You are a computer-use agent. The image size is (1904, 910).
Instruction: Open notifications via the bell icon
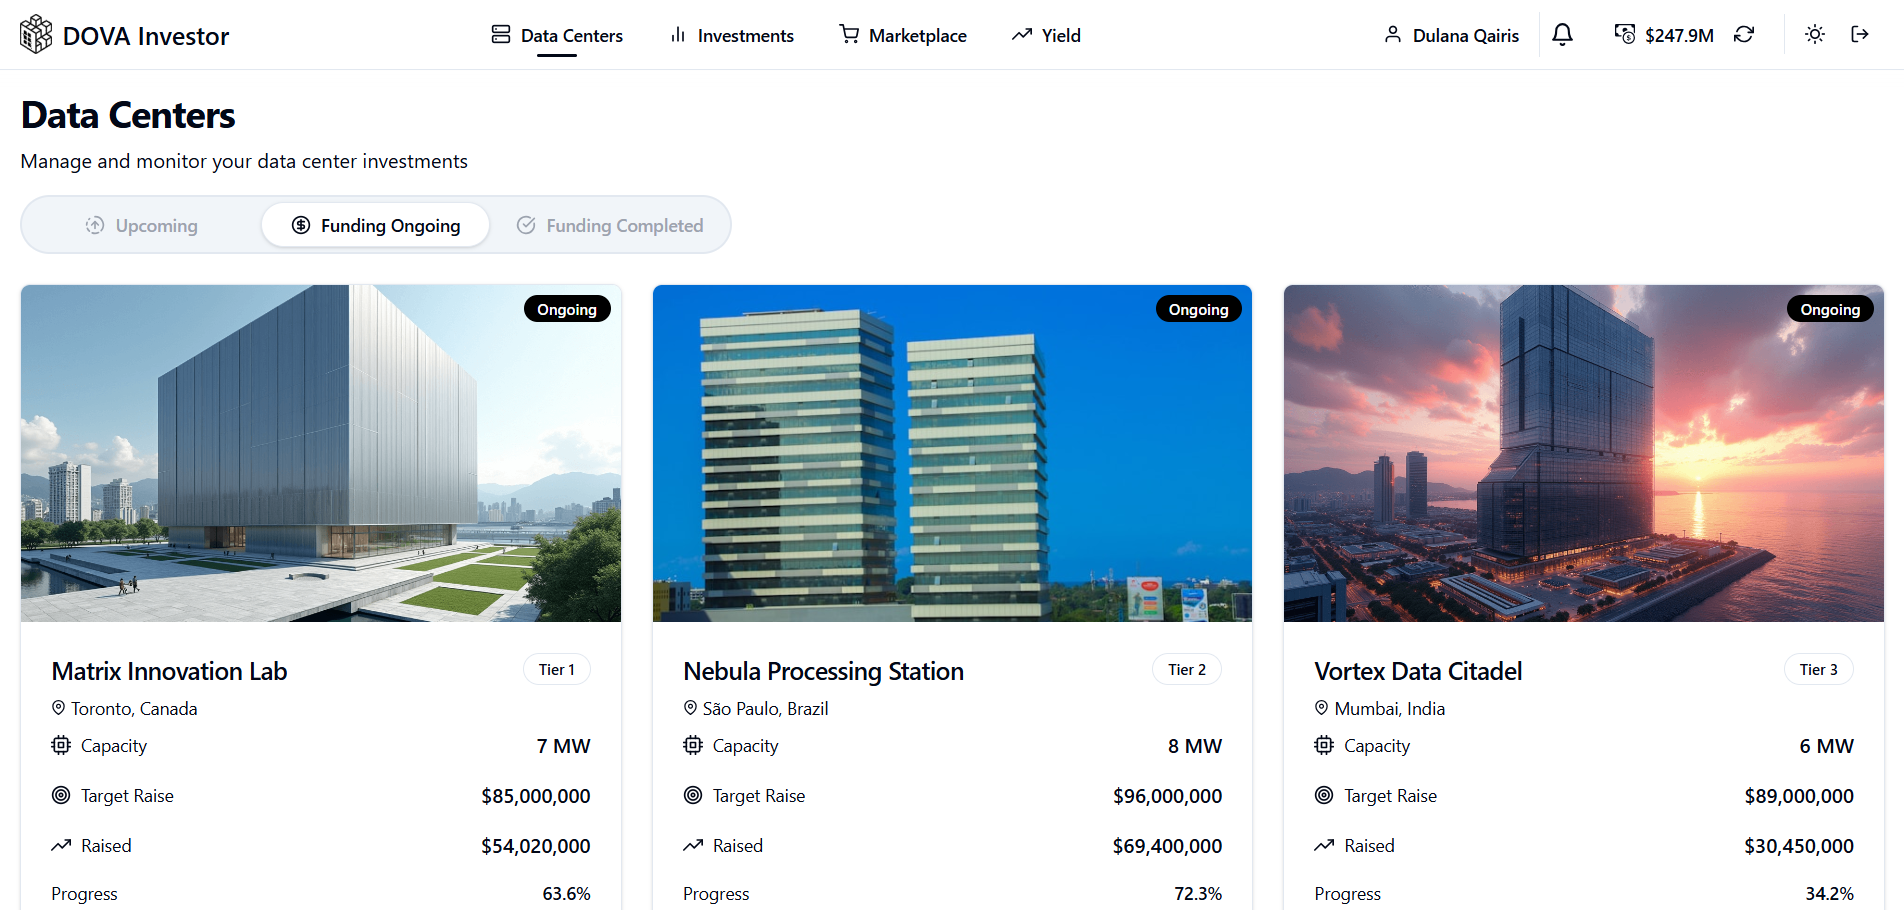[1562, 34]
